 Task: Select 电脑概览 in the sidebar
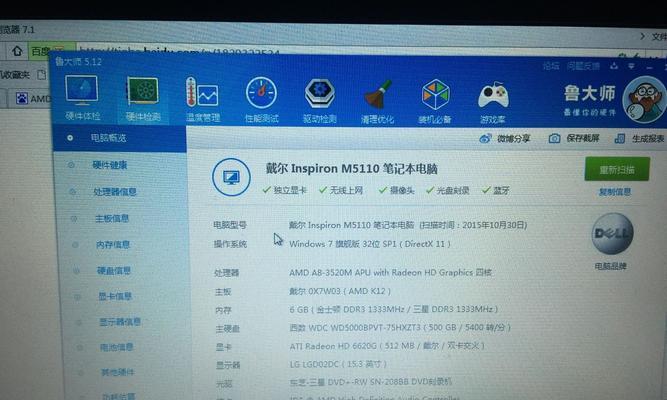point(120,138)
